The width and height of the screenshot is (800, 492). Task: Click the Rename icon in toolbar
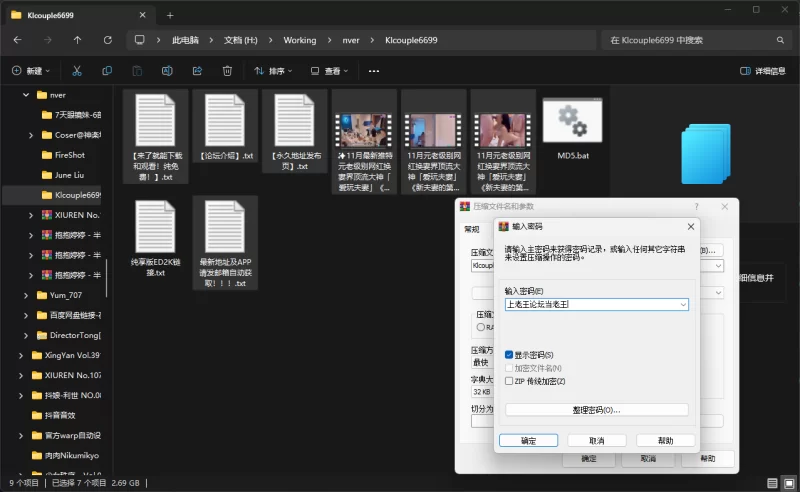coord(167,71)
